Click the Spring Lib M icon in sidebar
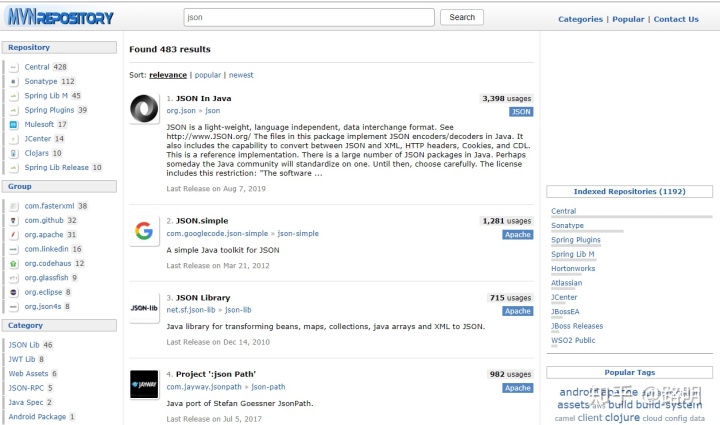Viewport: 720px width, 425px height. 14,96
